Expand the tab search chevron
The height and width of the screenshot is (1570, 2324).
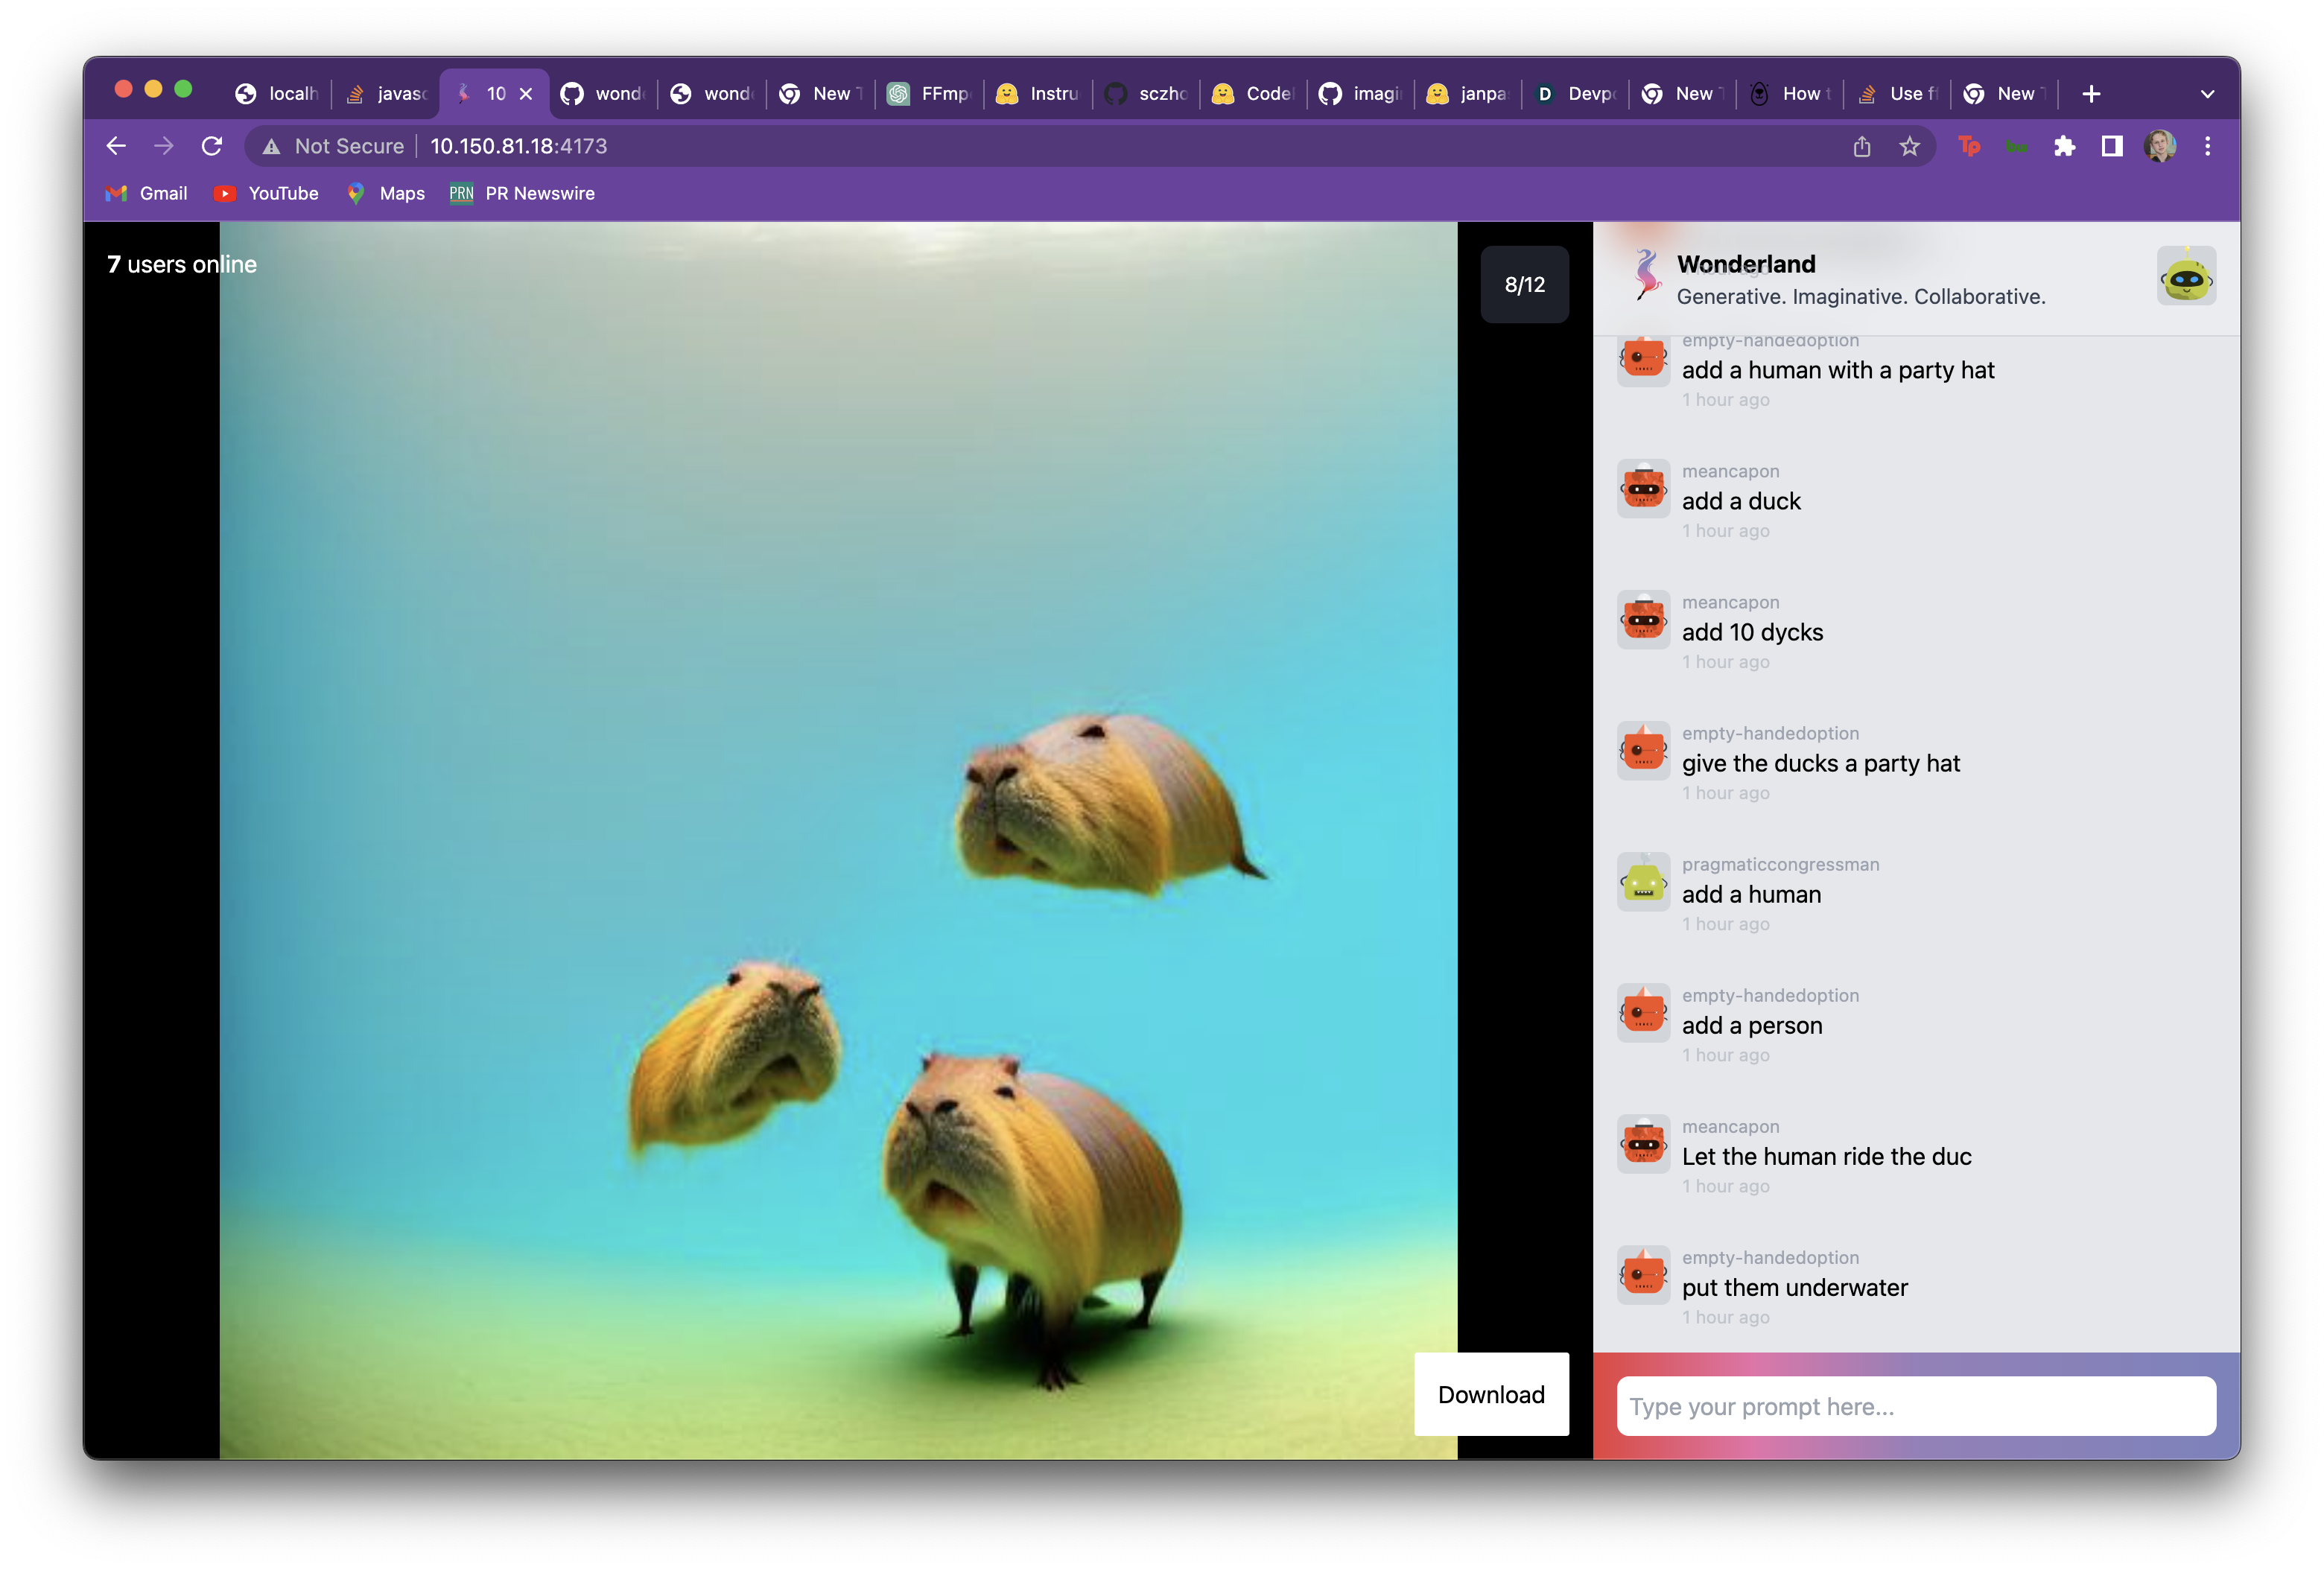(x=2207, y=94)
